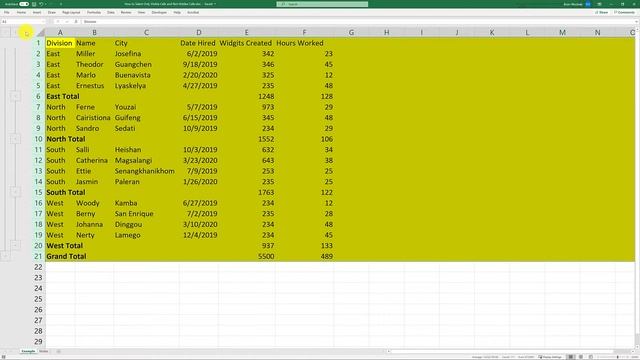
Task: Collapse the East group outline button
Action: click(x=15, y=96)
